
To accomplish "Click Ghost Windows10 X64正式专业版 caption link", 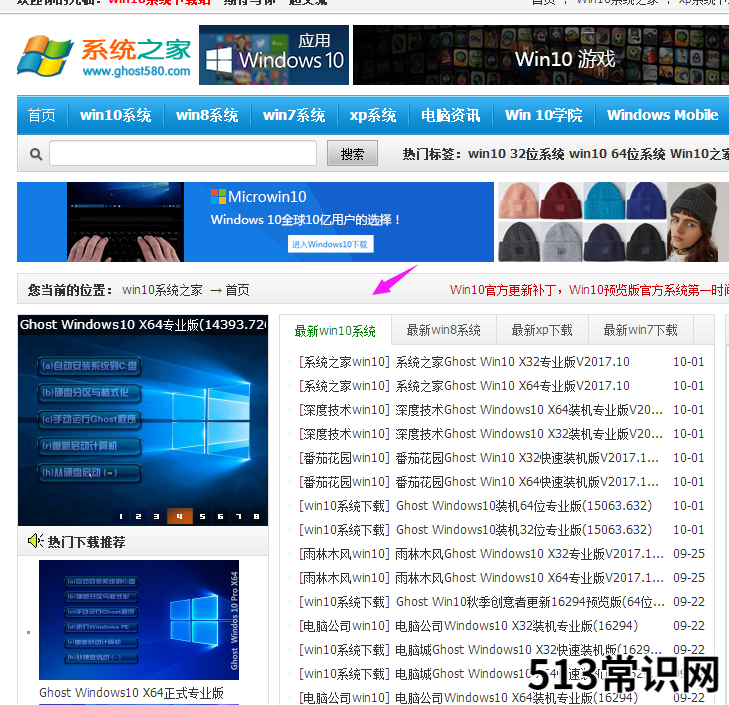I will click(x=132, y=693).
